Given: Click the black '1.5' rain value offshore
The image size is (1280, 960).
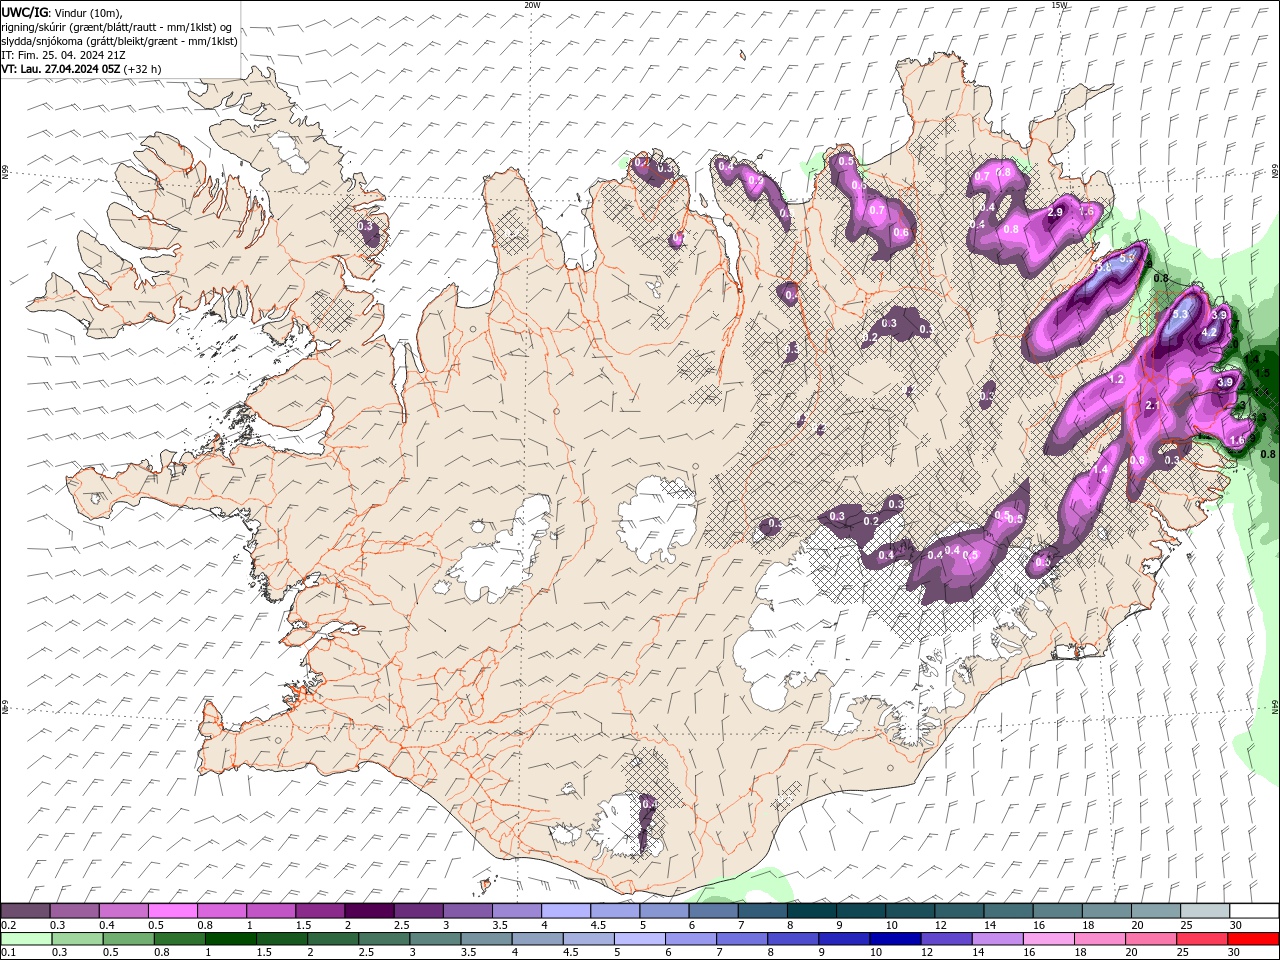Looking at the screenshot, I should pyautogui.click(x=1262, y=373).
